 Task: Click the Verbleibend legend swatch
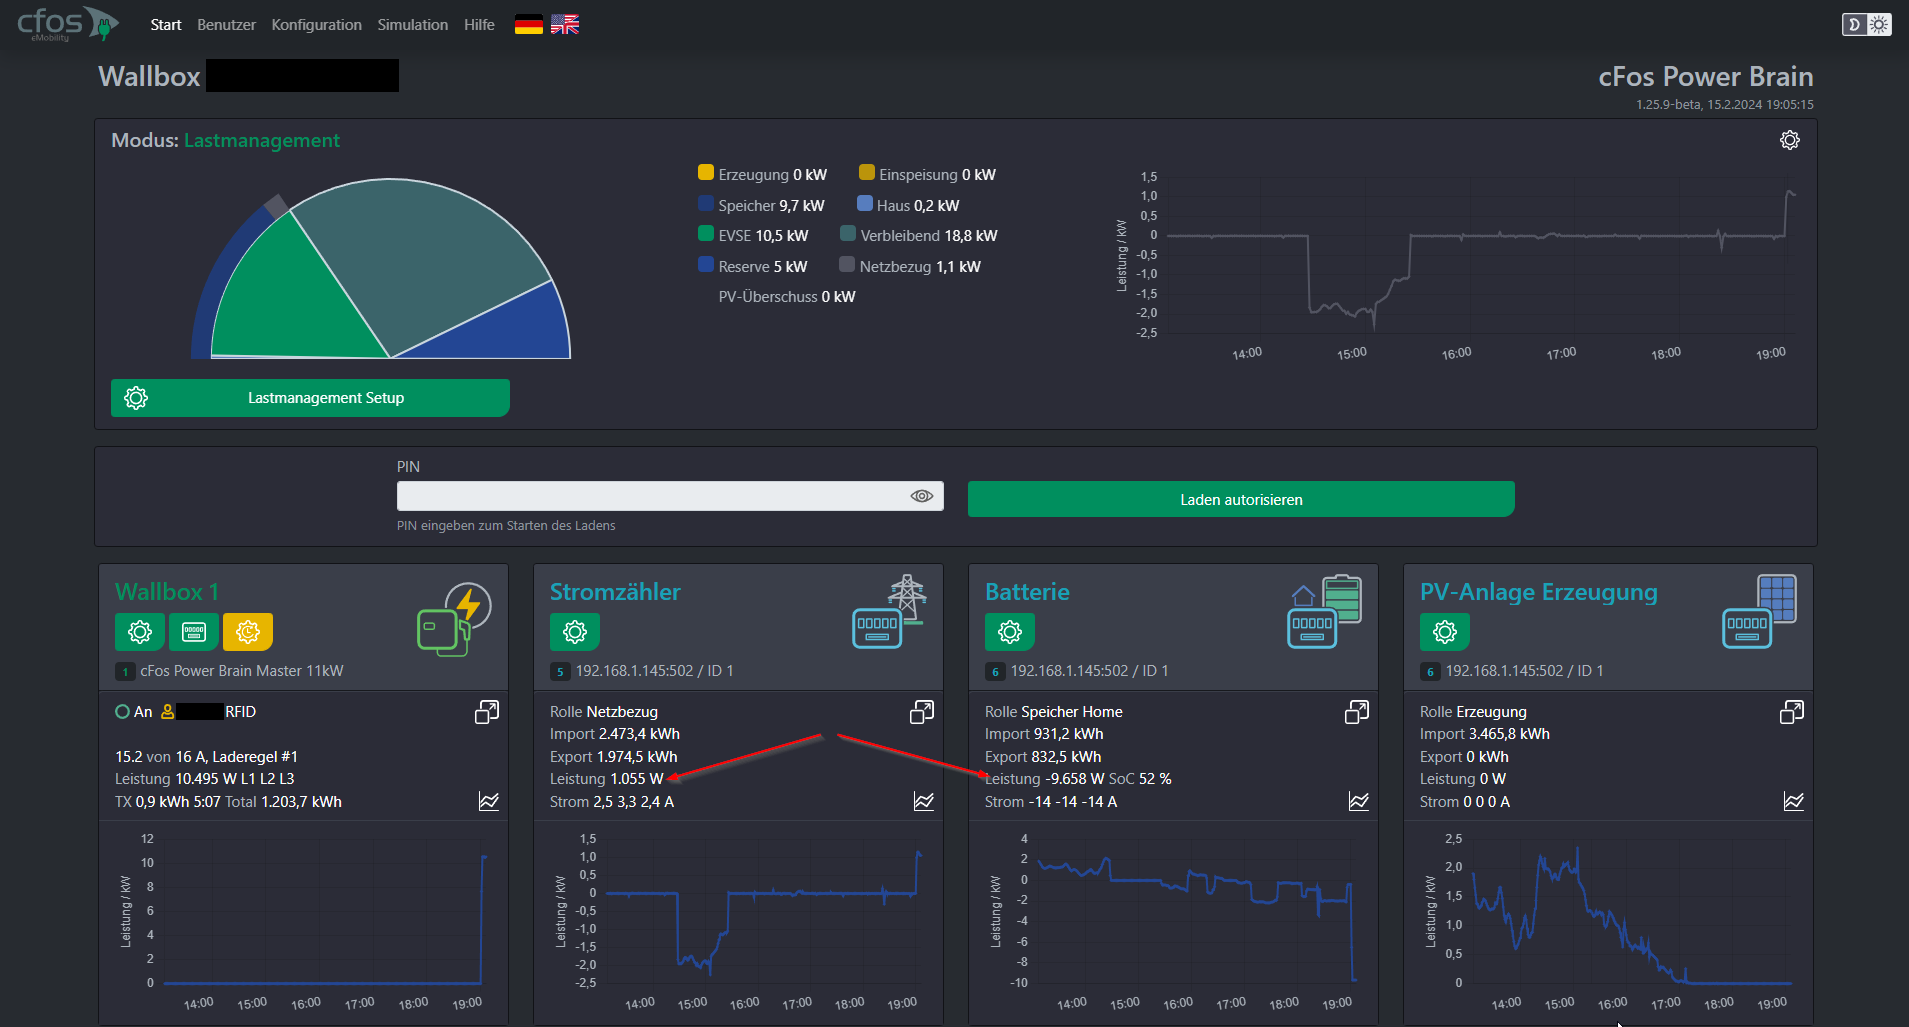[848, 234]
